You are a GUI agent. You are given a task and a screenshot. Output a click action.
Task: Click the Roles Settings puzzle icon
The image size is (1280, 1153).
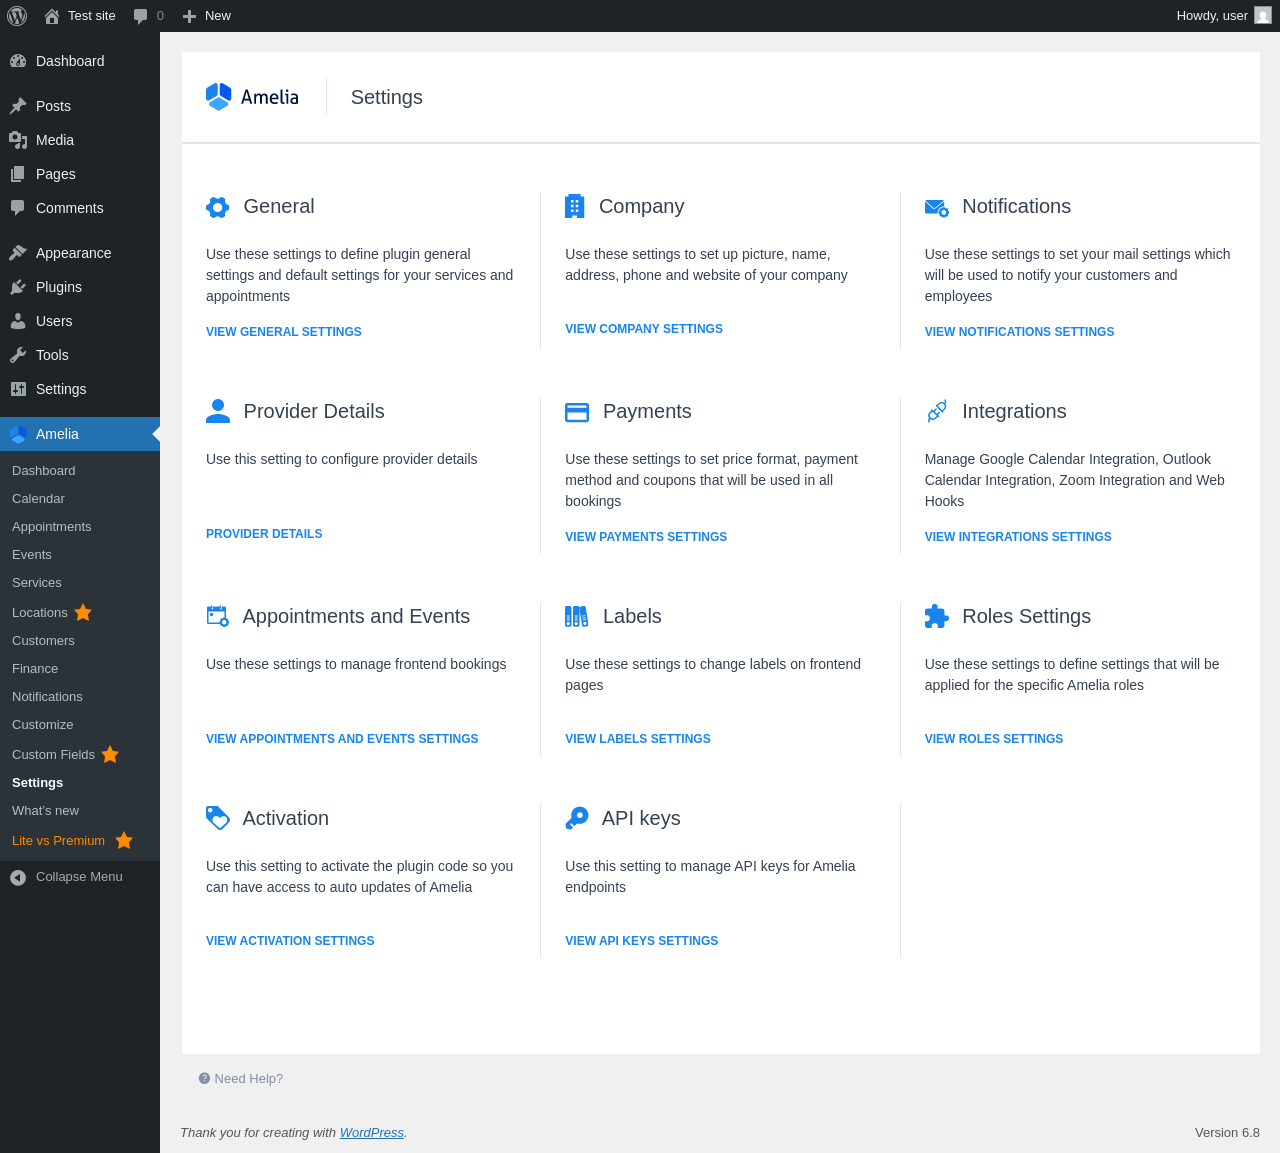pos(937,616)
